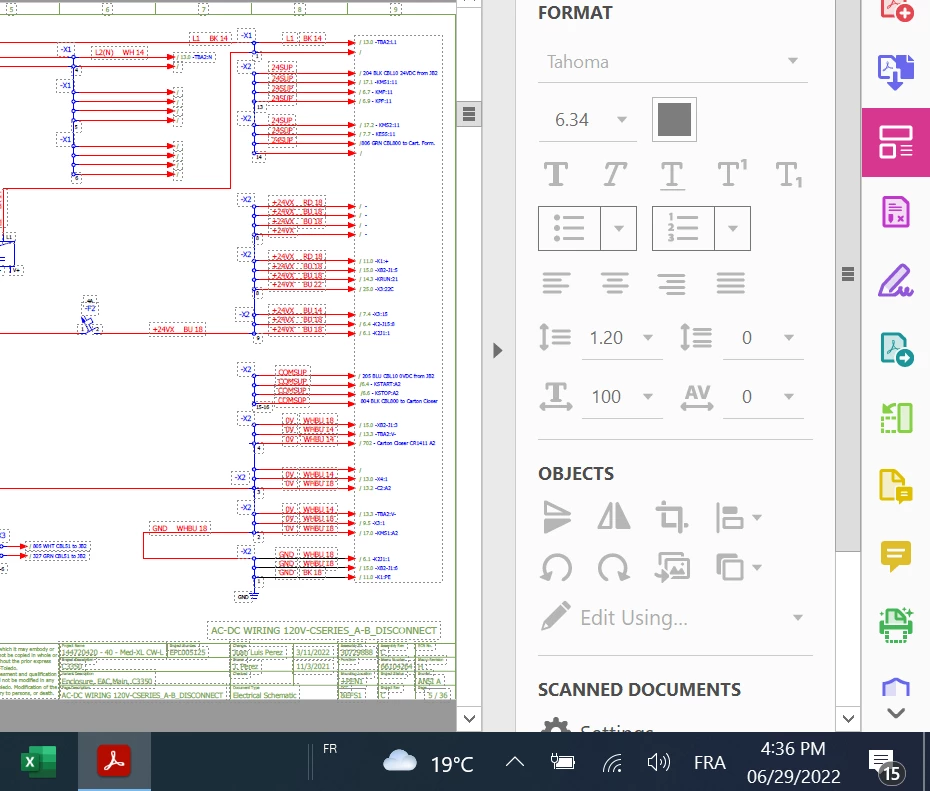This screenshot has height=791, width=930.
Task: Open the Send for Comments tool
Action: click(896, 487)
